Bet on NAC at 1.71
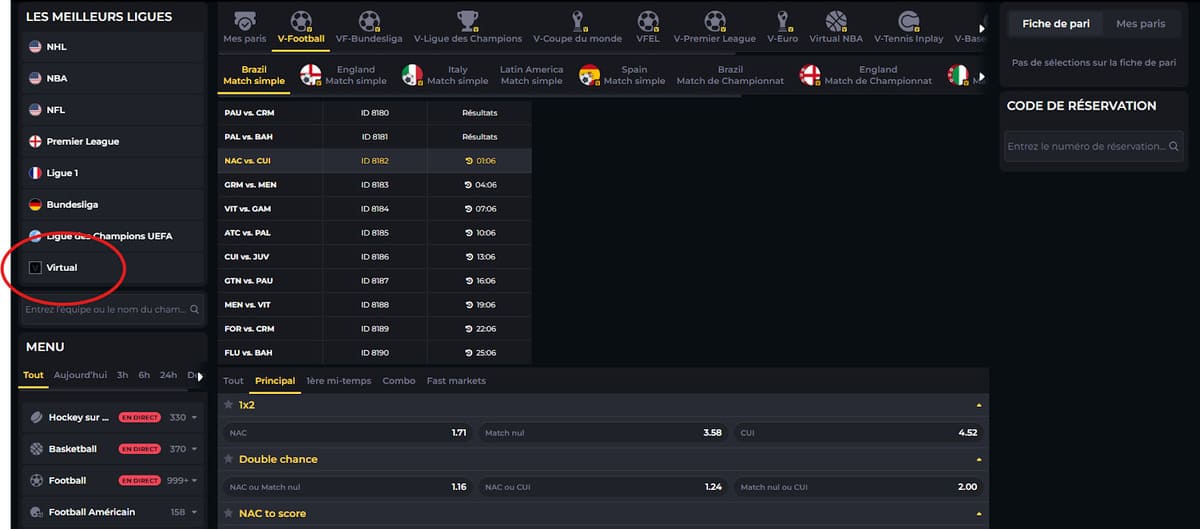The image size is (1200, 529). (348, 433)
